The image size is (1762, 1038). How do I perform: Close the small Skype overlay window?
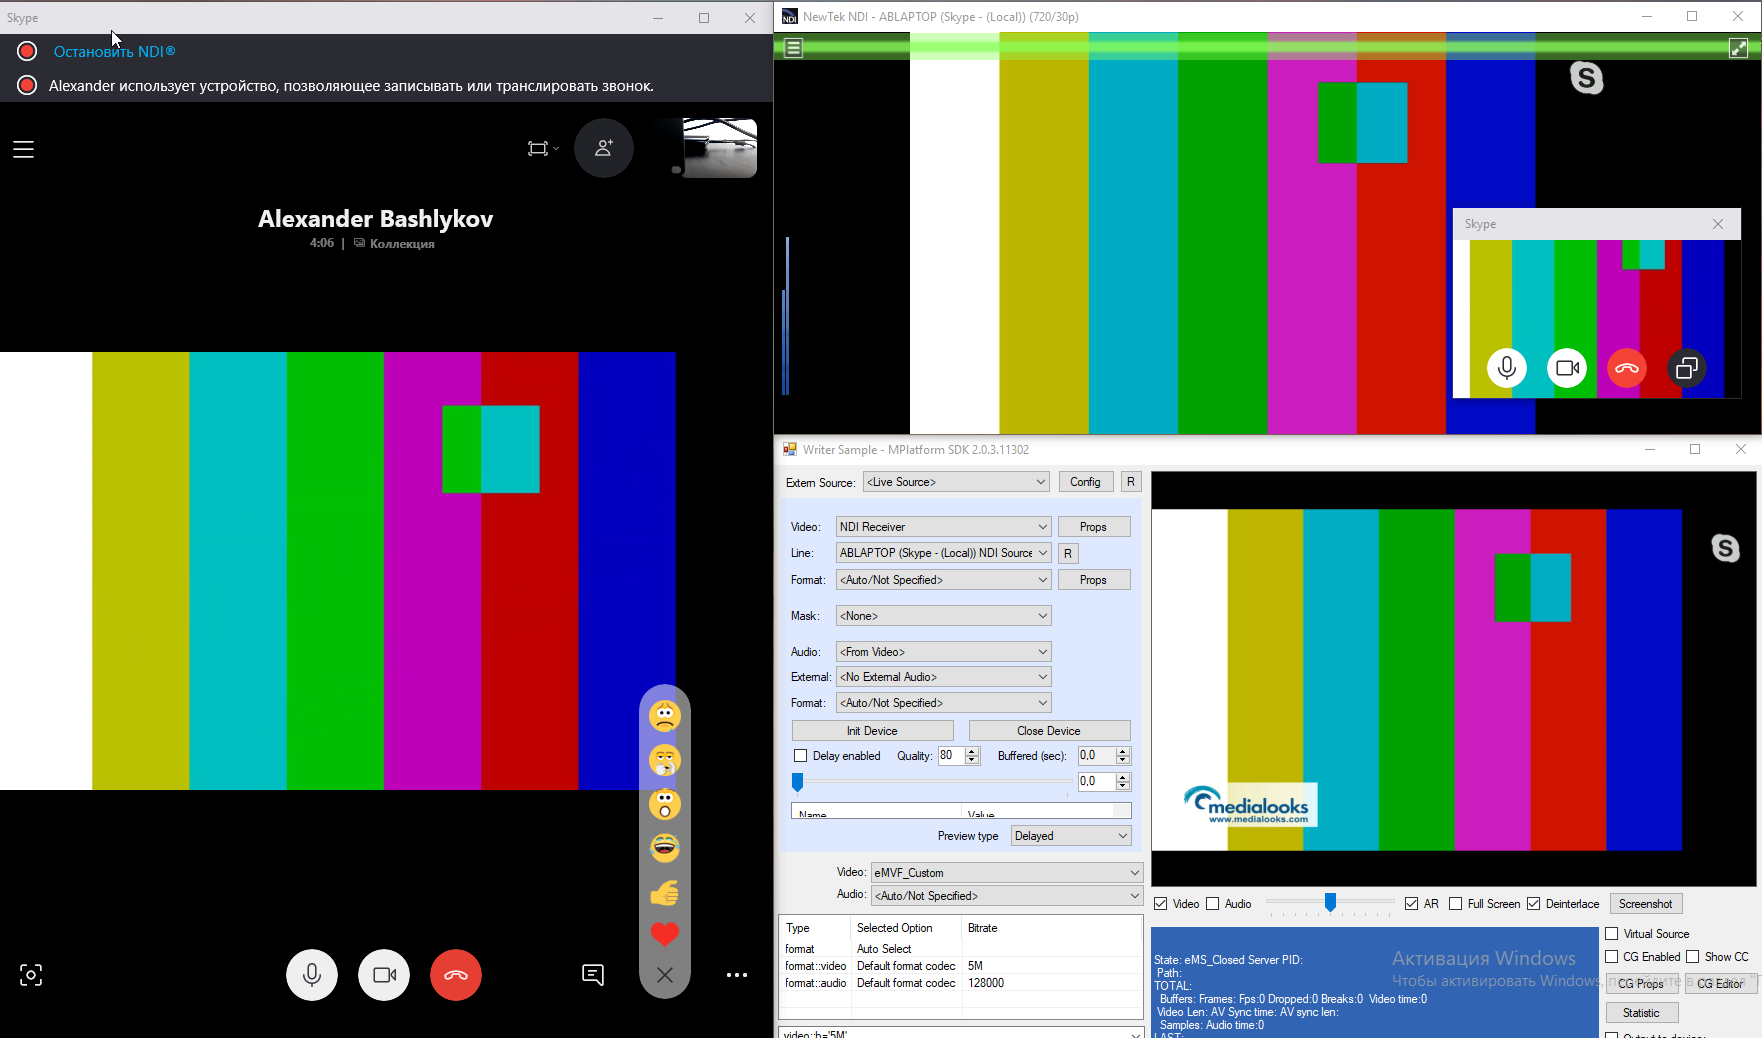[1718, 224]
